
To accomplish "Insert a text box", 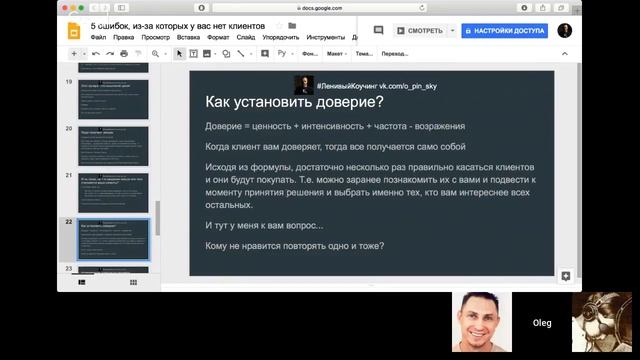I will (x=193, y=53).
